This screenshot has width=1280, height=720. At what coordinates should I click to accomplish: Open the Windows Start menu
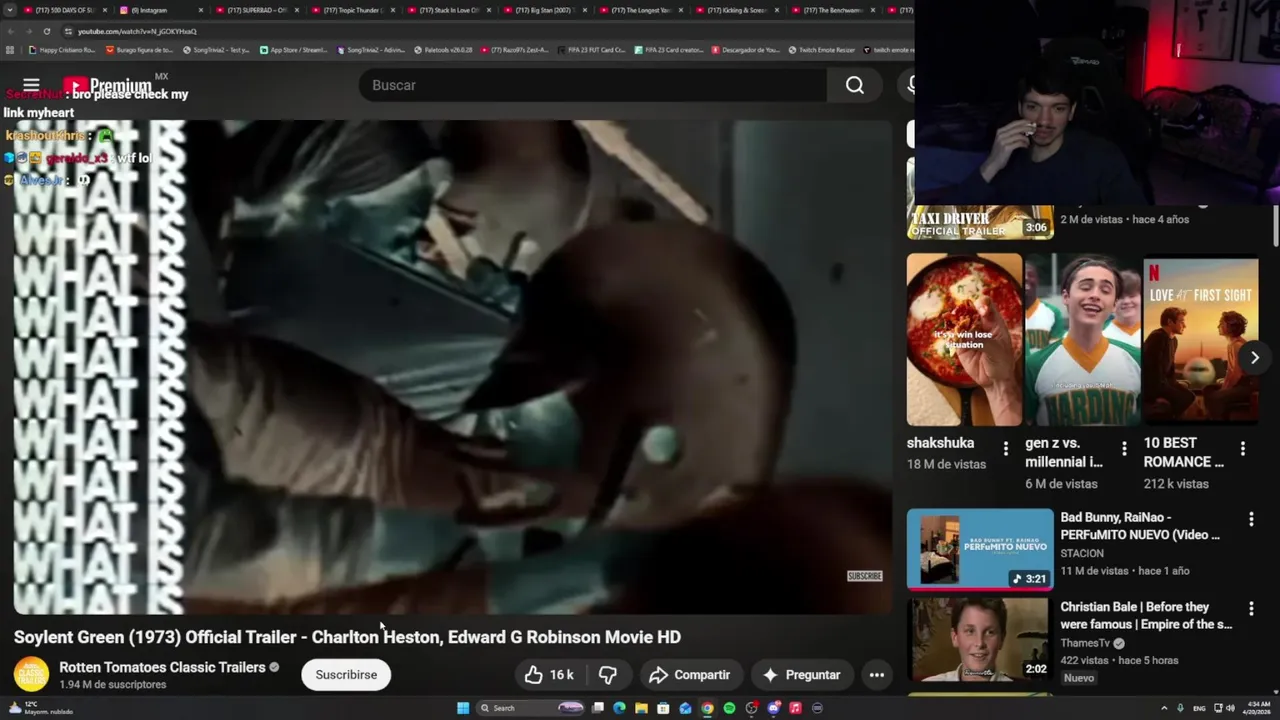463,708
